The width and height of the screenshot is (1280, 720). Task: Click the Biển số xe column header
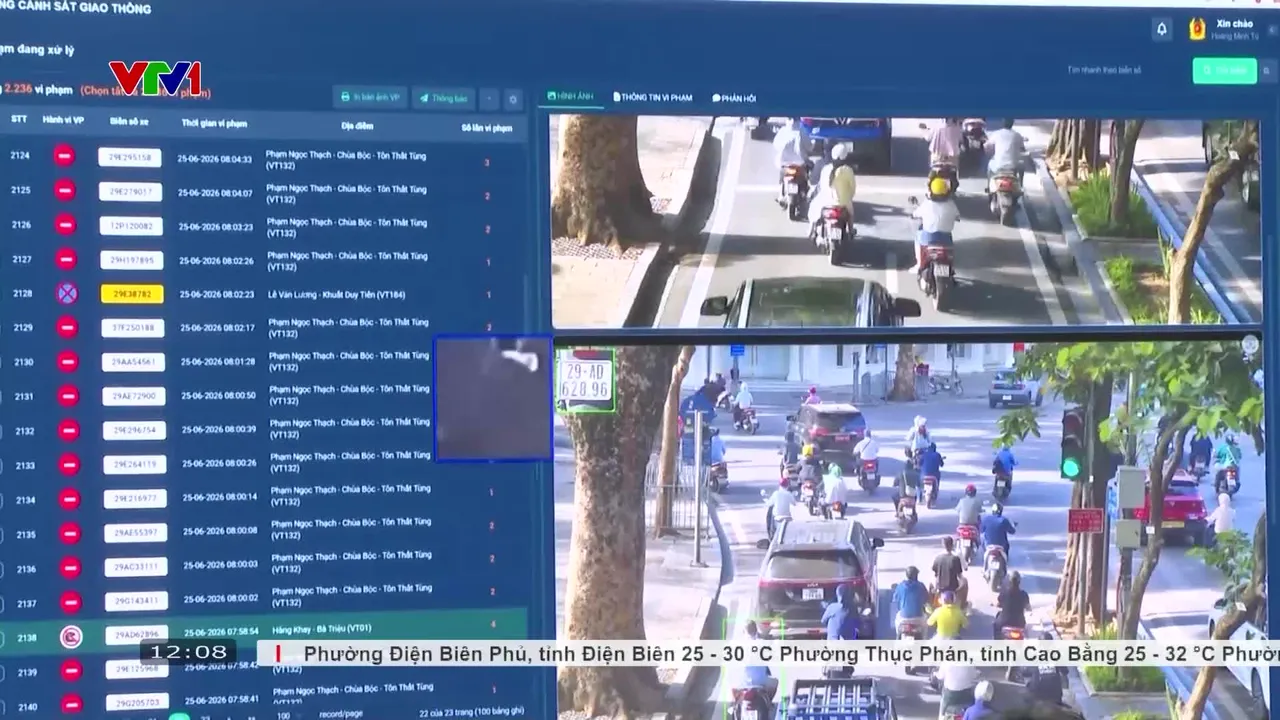coord(129,121)
